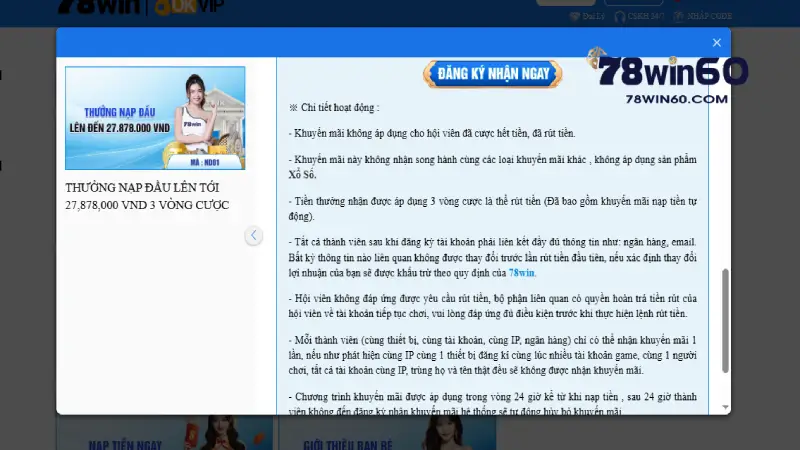
Task: Open the THƯỞNG NẠP ĐẦU promotion thumbnail
Action: 155,118
